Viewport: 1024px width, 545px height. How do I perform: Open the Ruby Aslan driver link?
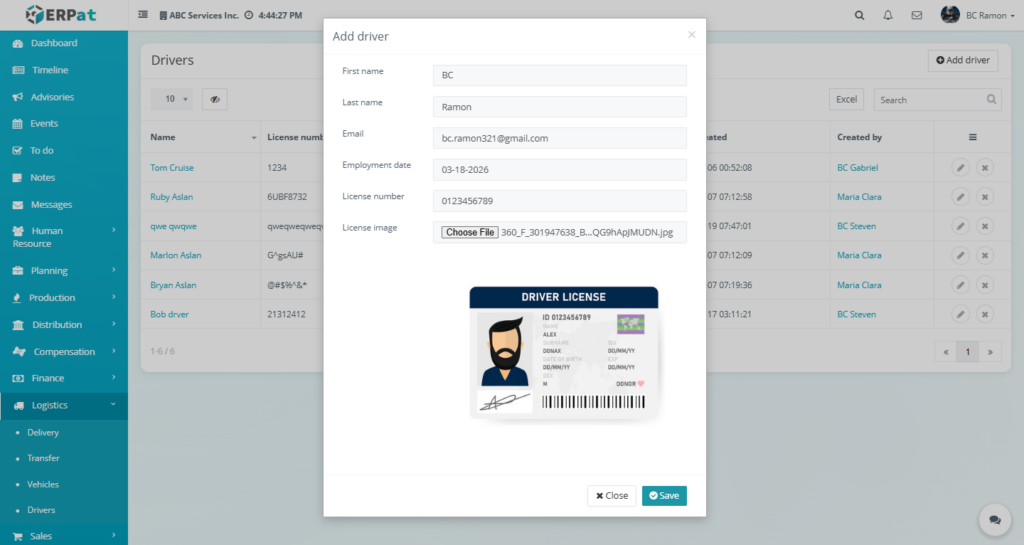[171, 196]
